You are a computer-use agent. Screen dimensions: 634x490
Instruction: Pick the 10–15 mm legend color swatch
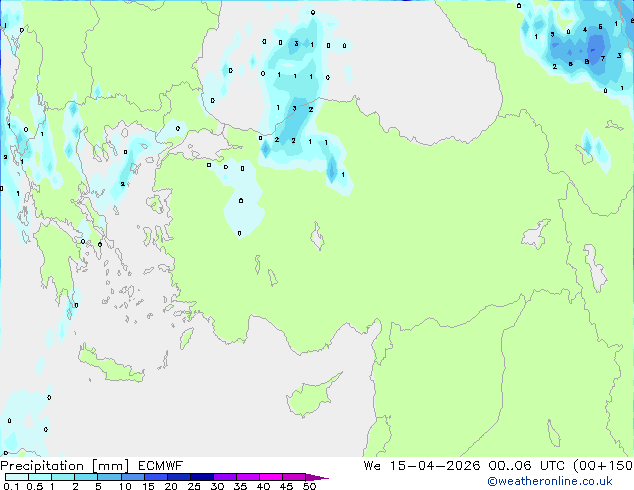point(132,477)
